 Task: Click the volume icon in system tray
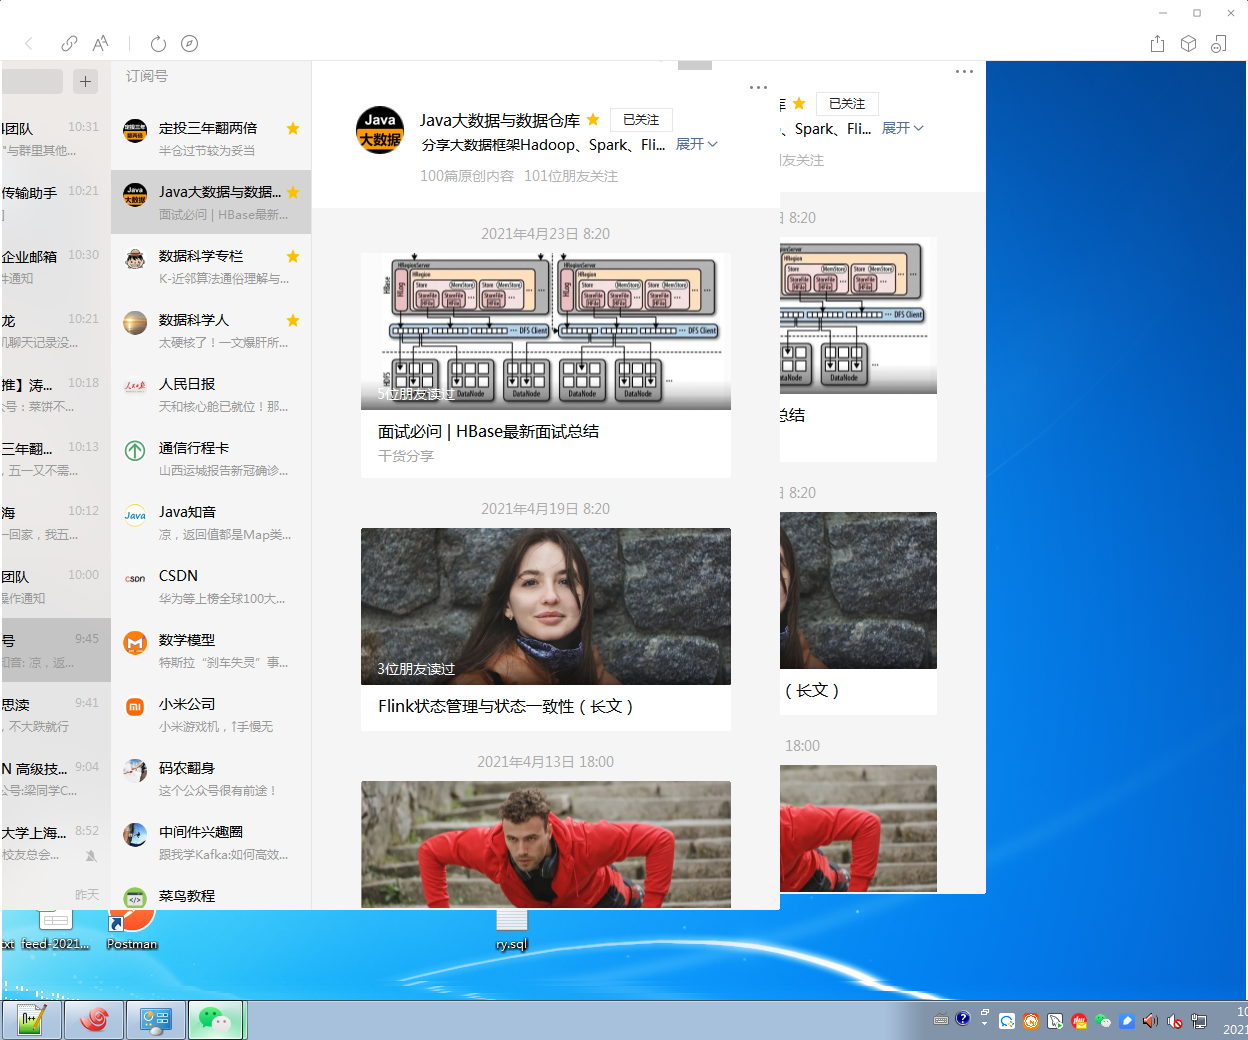click(1150, 1021)
